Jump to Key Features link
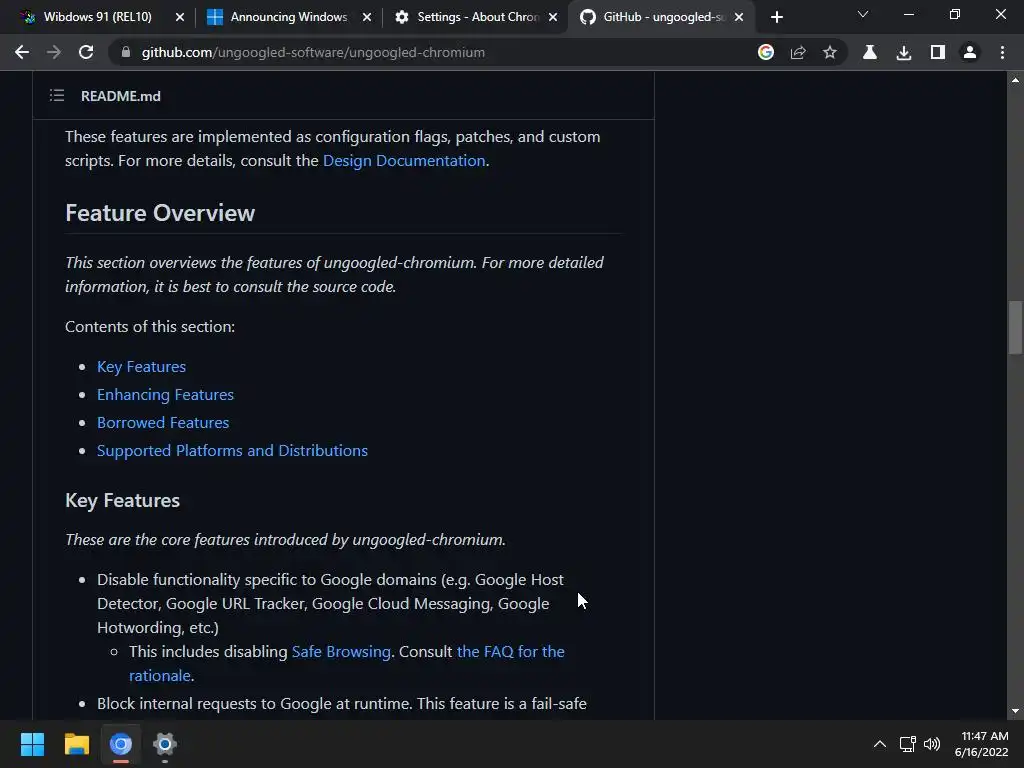 [x=141, y=367]
